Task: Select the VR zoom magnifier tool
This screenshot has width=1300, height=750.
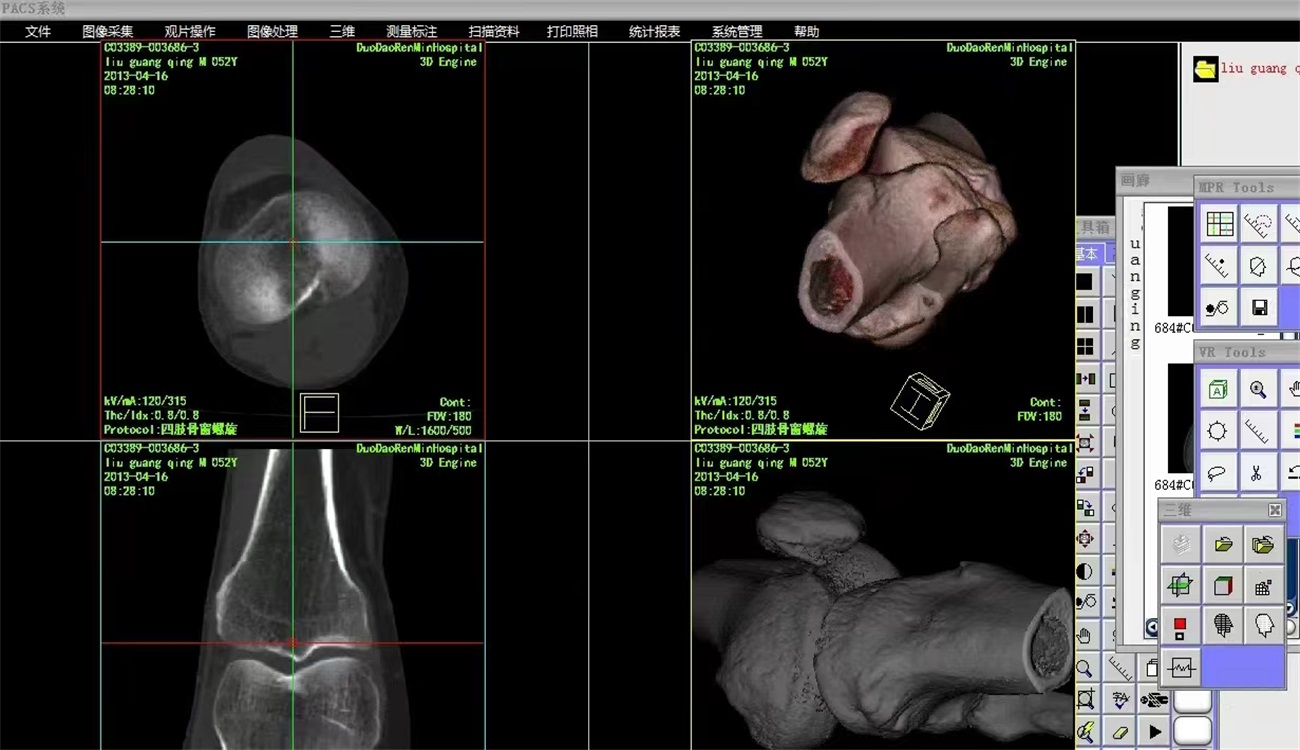Action: pos(1257,389)
